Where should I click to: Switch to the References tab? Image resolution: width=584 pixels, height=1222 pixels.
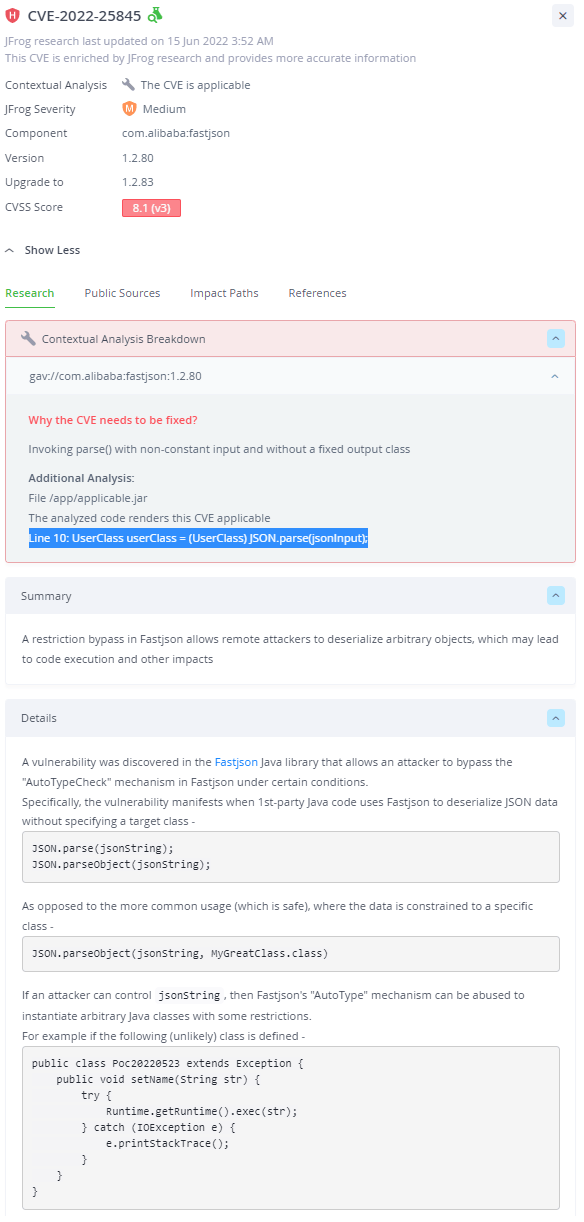point(317,293)
